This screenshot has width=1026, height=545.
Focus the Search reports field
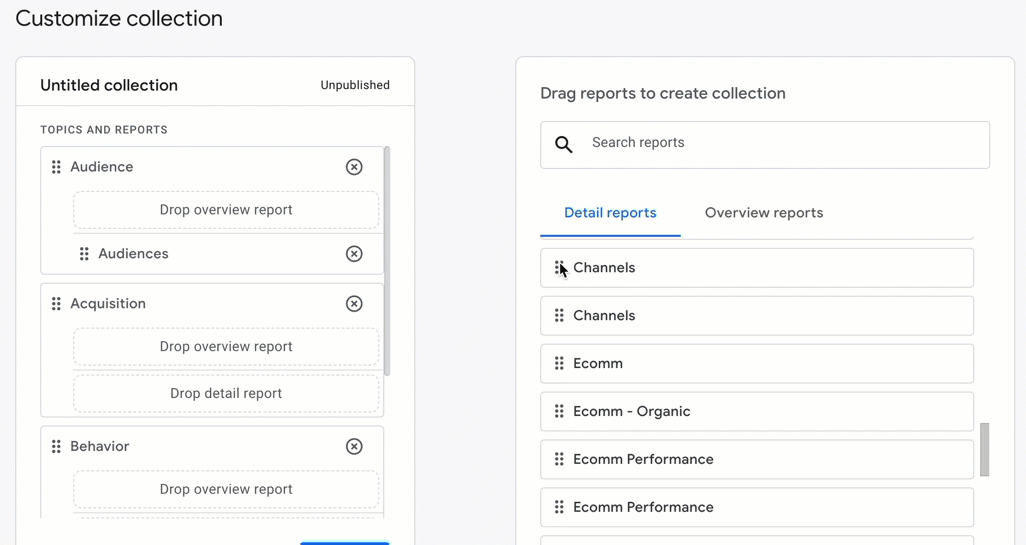(x=765, y=145)
